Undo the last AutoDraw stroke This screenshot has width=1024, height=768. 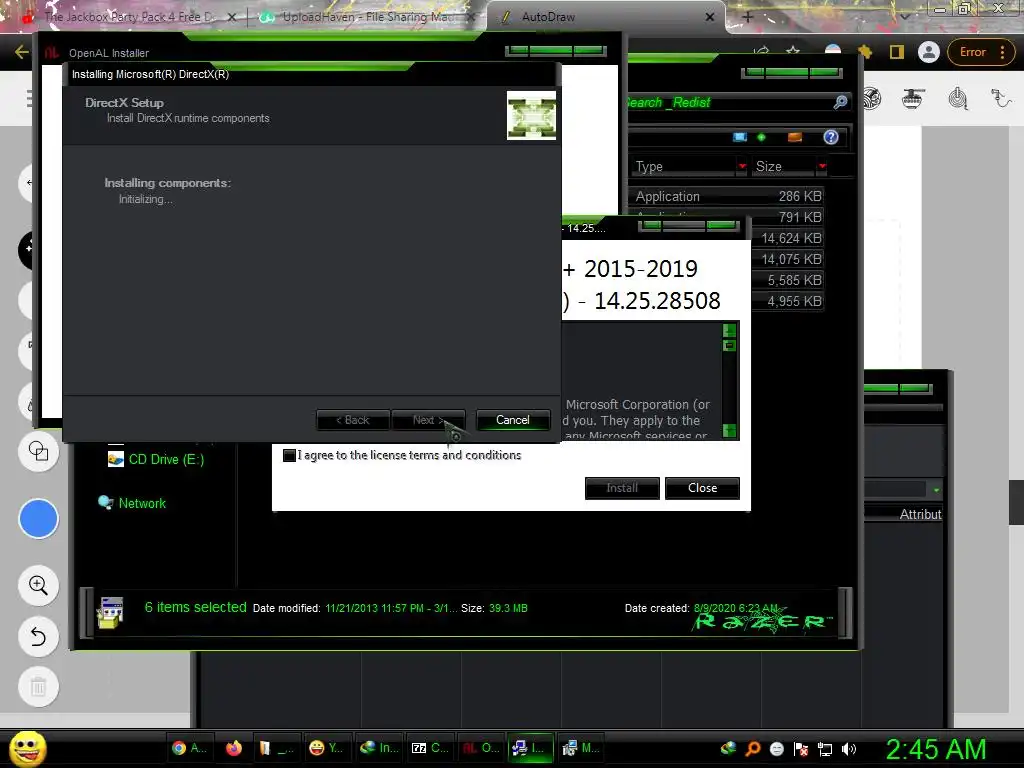[x=39, y=636]
